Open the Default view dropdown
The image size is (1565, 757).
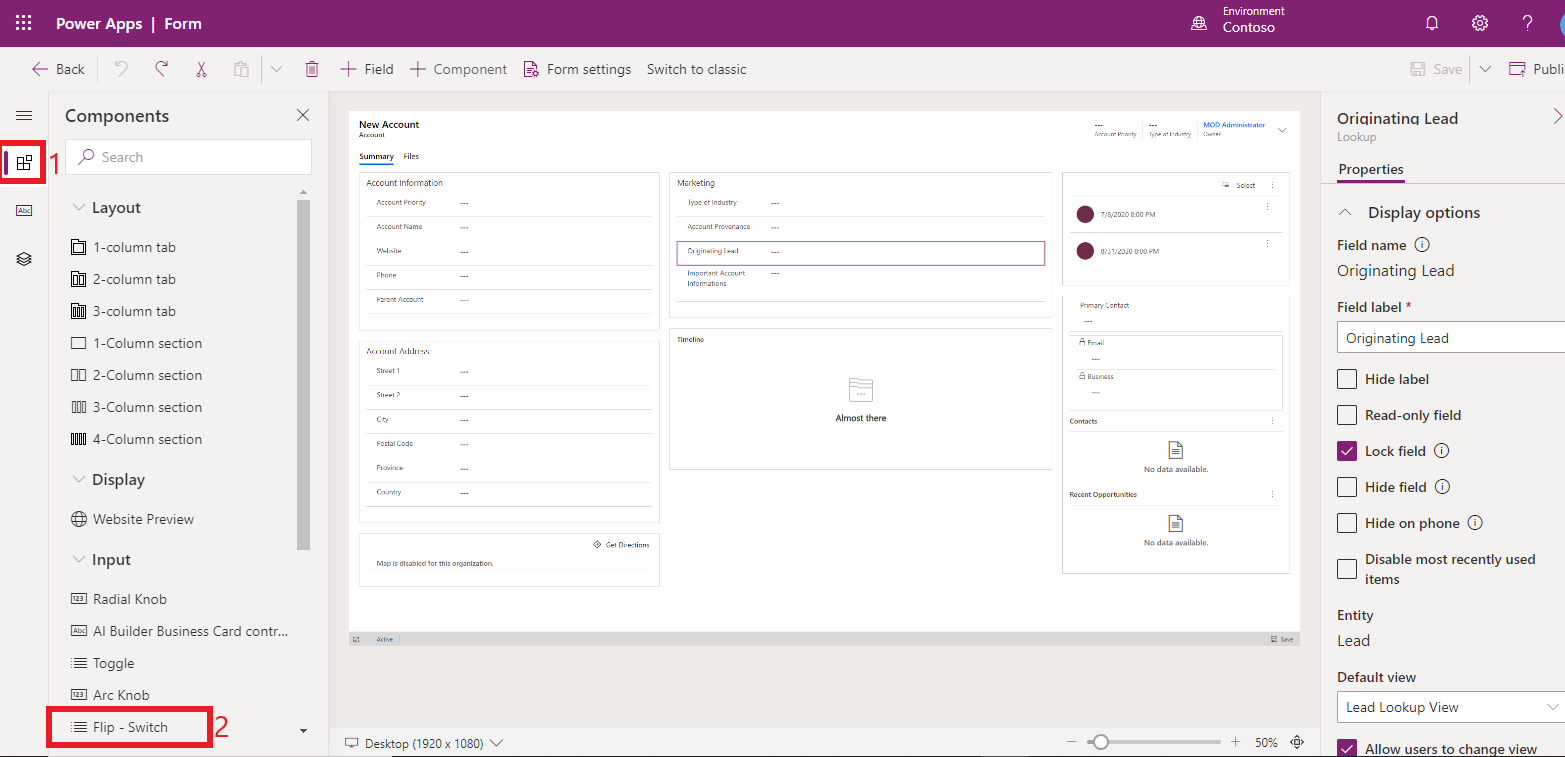click(x=1450, y=707)
